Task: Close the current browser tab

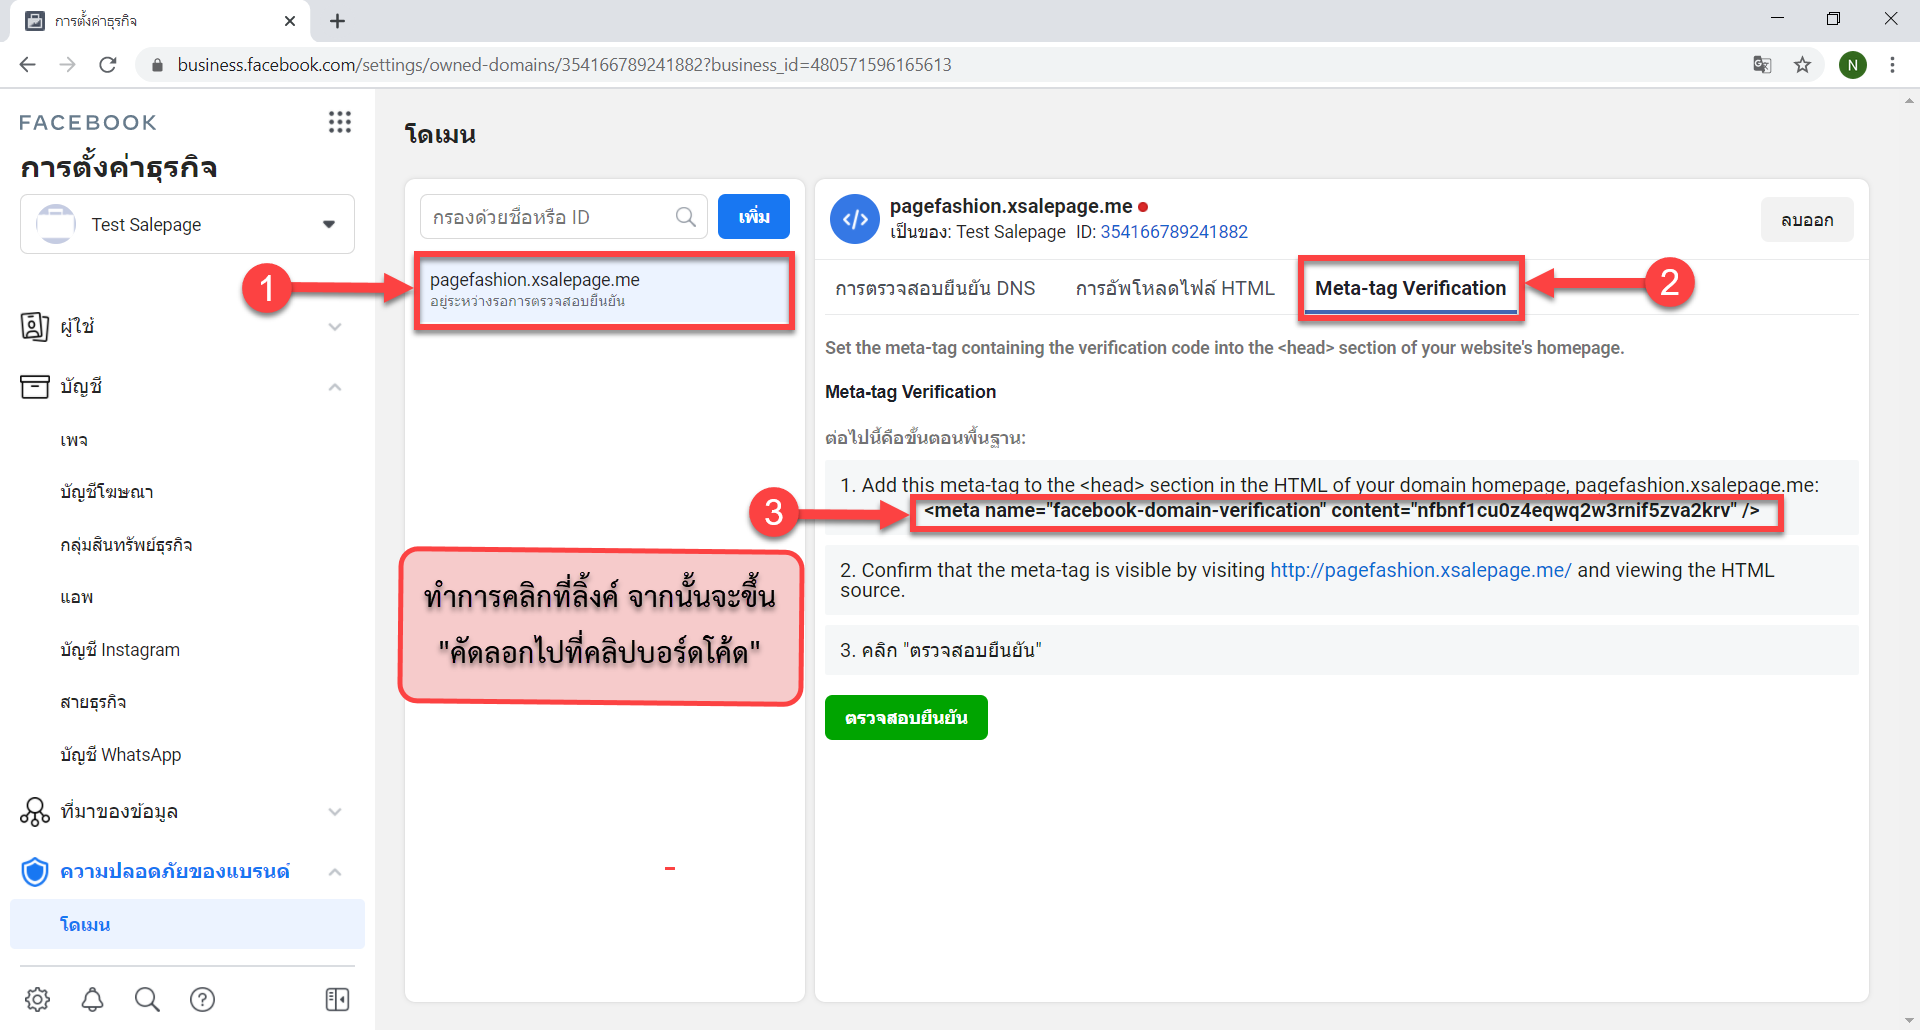Action: tap(290, 21)
